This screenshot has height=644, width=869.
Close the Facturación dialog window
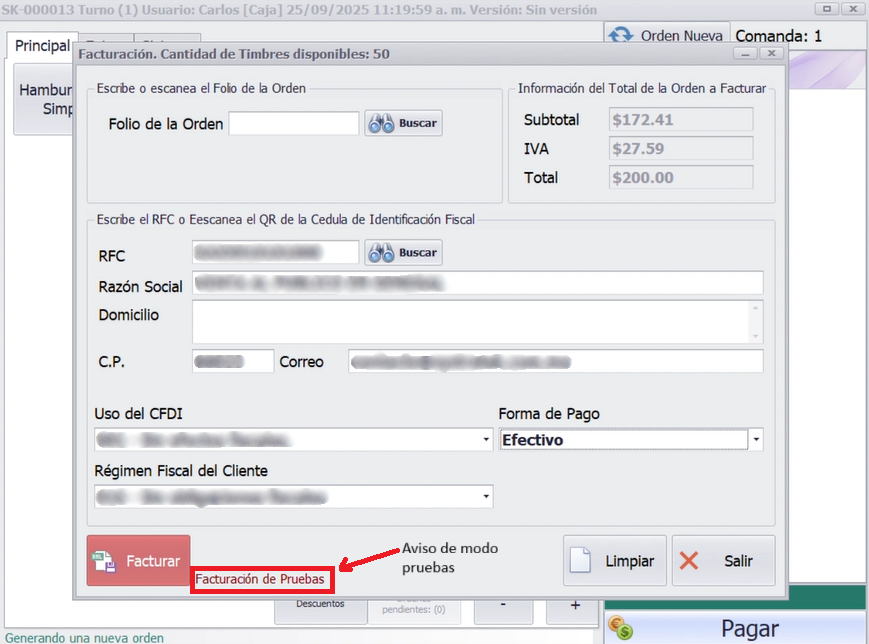(771, 53)
